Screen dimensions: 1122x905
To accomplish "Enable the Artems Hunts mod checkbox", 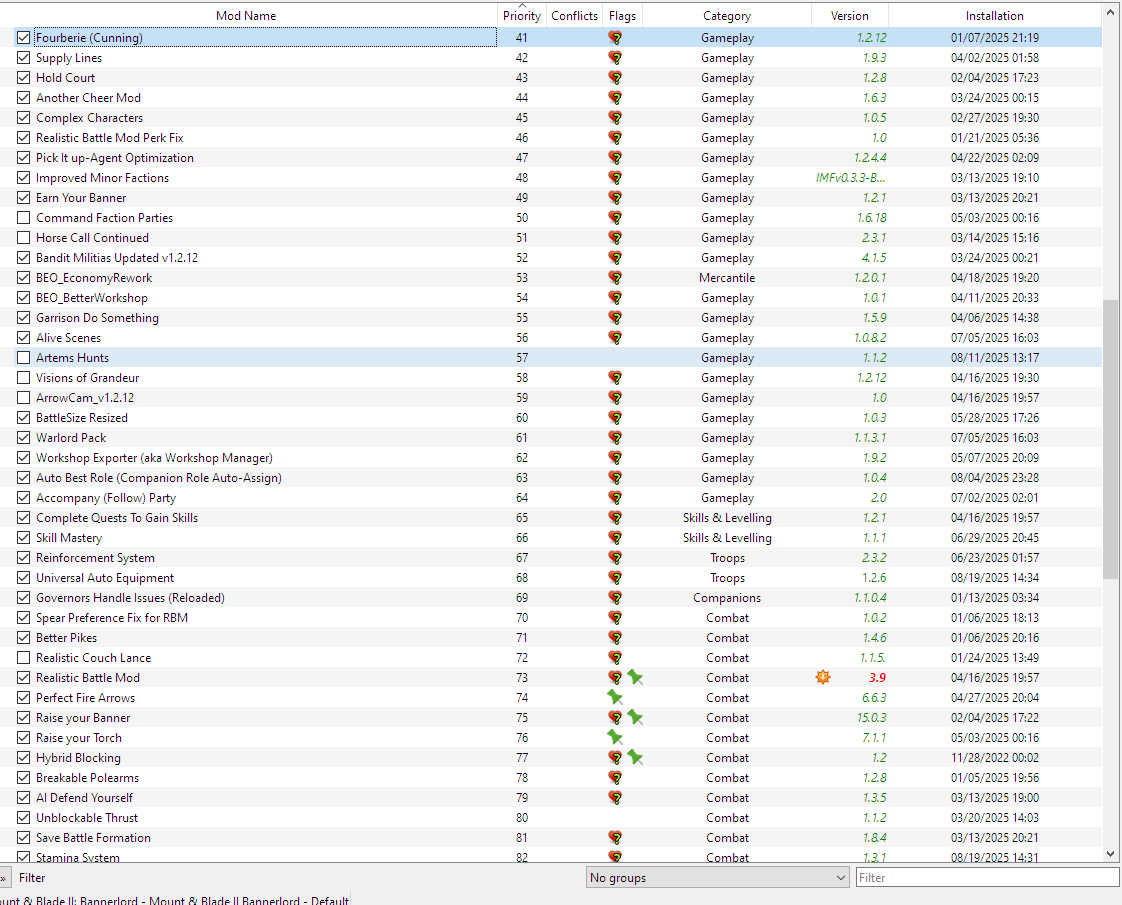I will (x=24, y=358).
